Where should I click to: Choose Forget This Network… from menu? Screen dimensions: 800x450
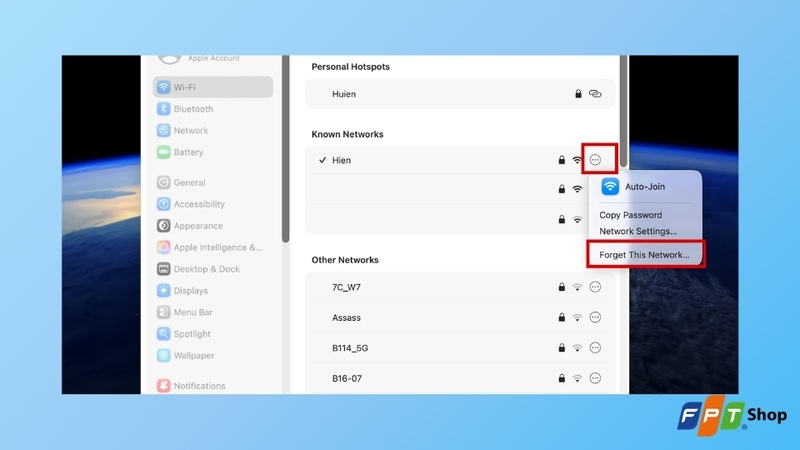click(x=644, y=255)
